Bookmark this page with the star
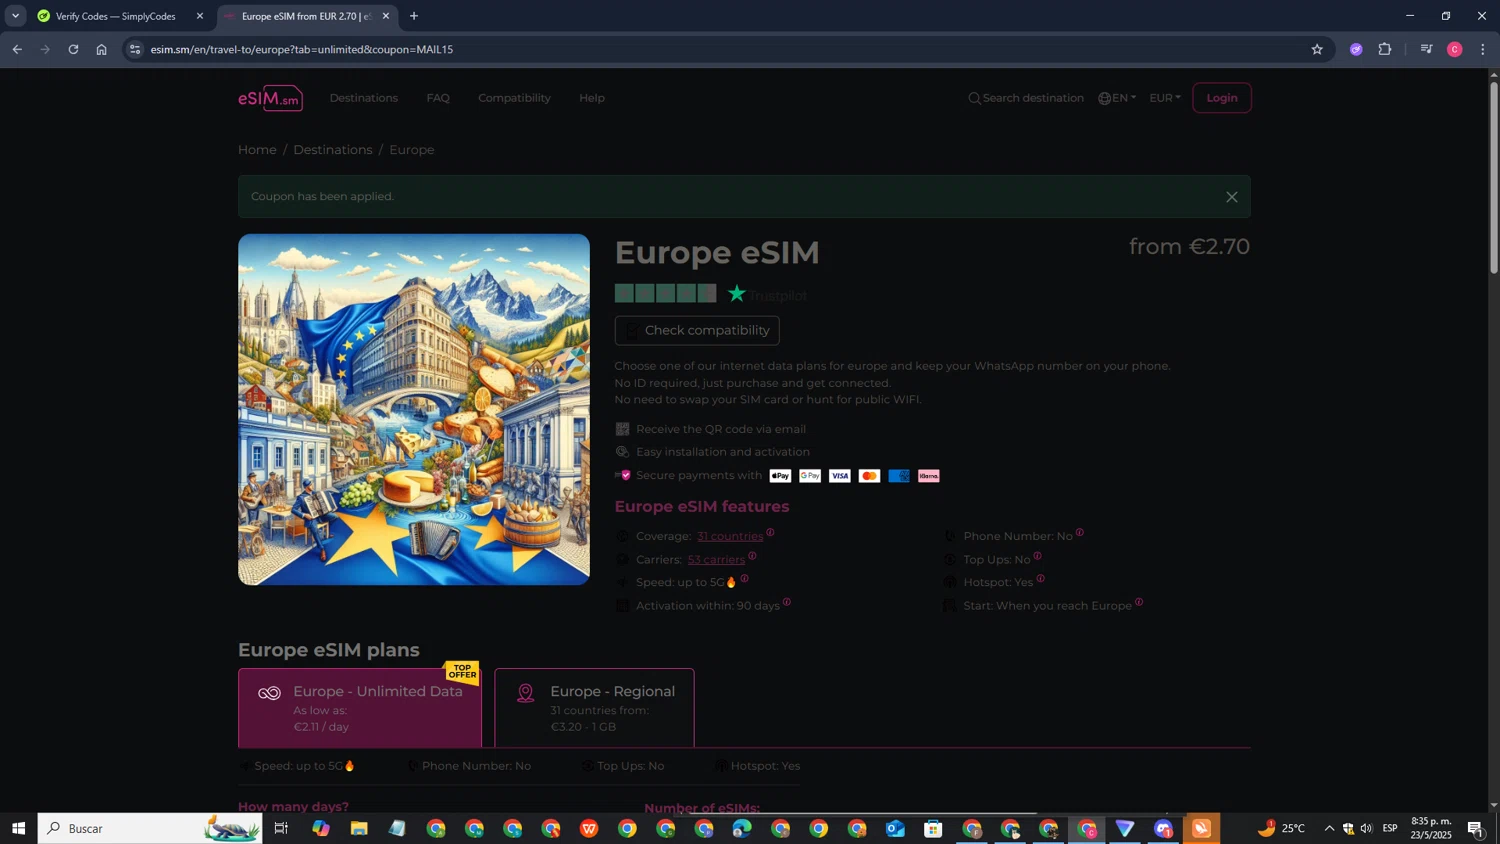The width and height of the screenshot is (1500, 844). (x=1317, y=49)
